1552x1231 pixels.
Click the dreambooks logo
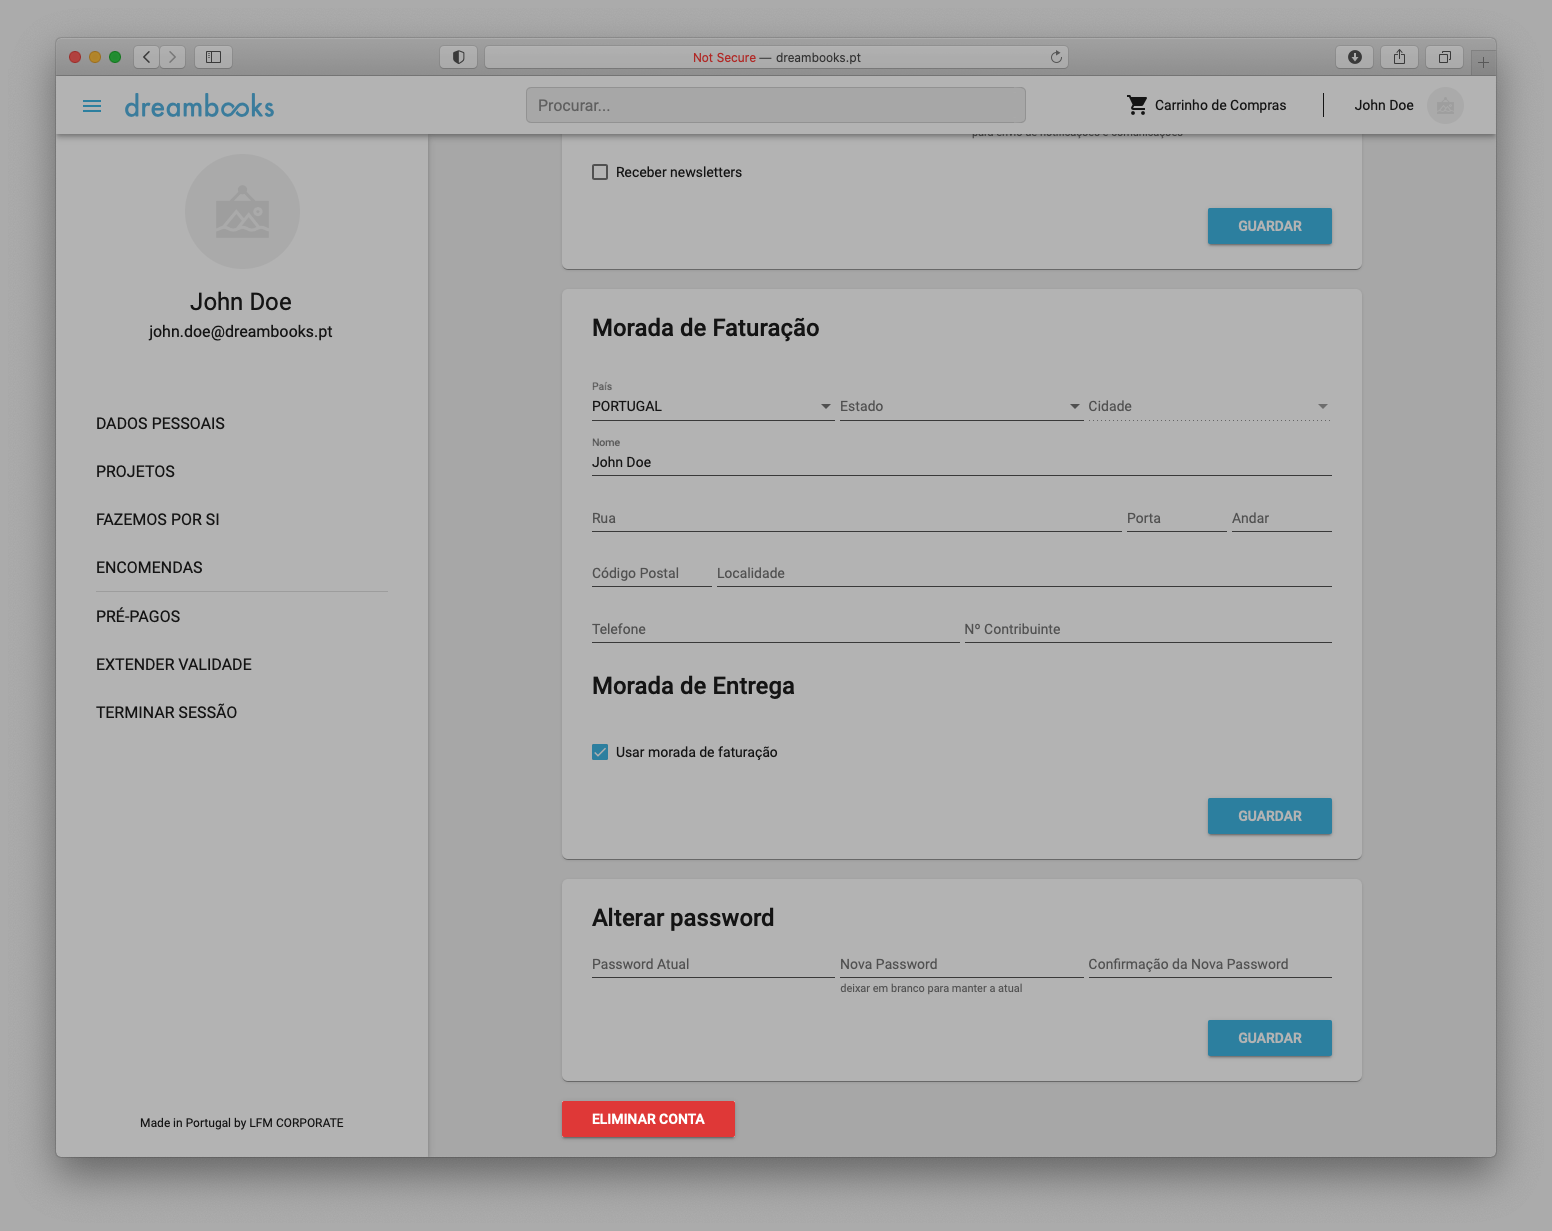pos(199,106)
